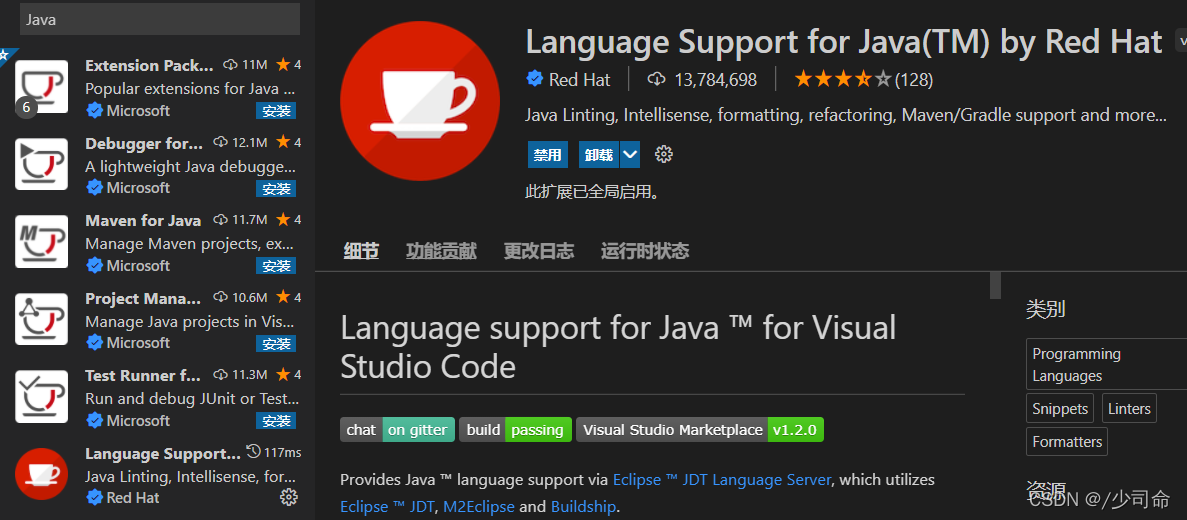Expand the 卸载 dropdown arrow
Viewport: 1187px width, 520px height.
click(630, 155)
